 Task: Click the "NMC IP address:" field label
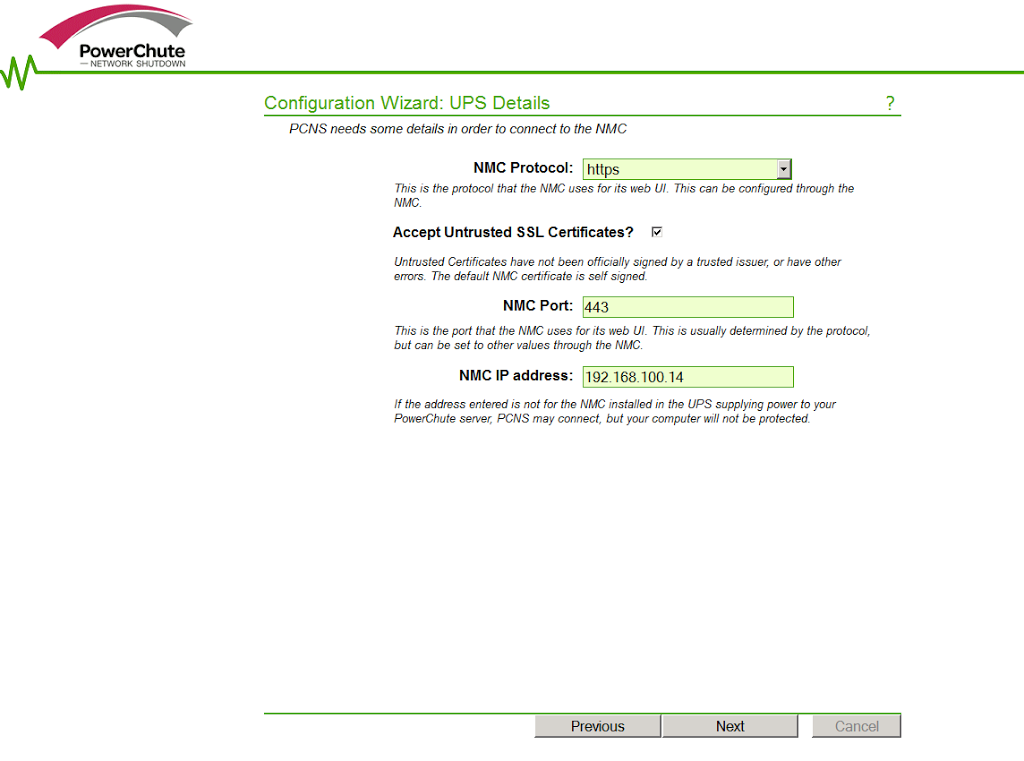tap(516, 376)
